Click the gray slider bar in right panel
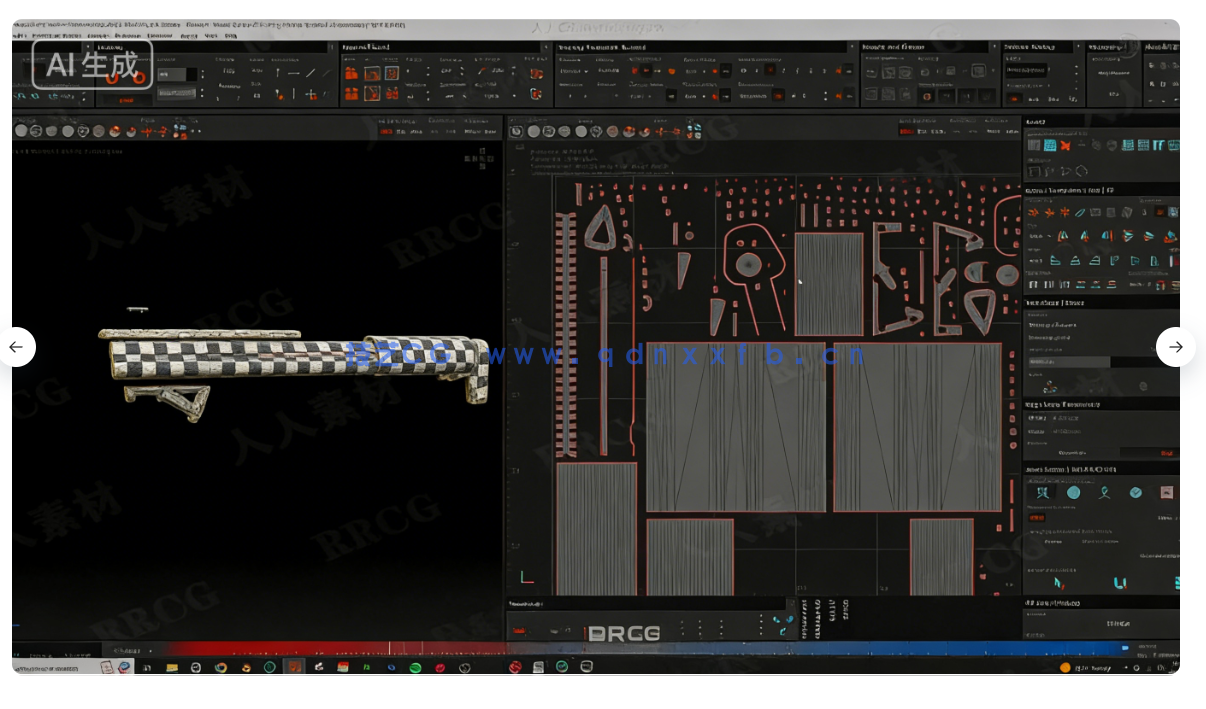 point(1068,362)
